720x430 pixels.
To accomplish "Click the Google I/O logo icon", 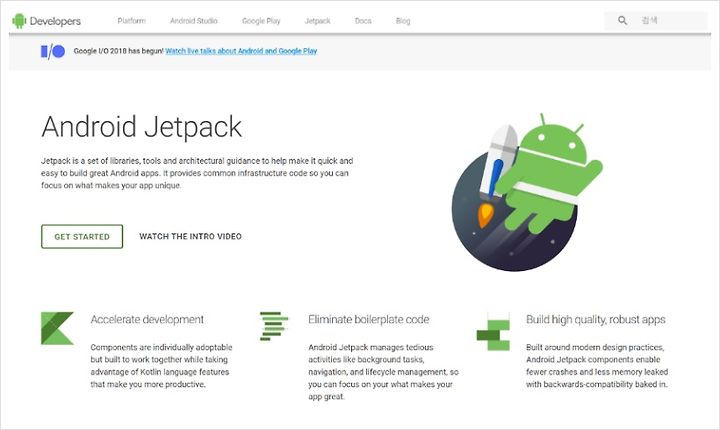I will click(x=53, y=51).
